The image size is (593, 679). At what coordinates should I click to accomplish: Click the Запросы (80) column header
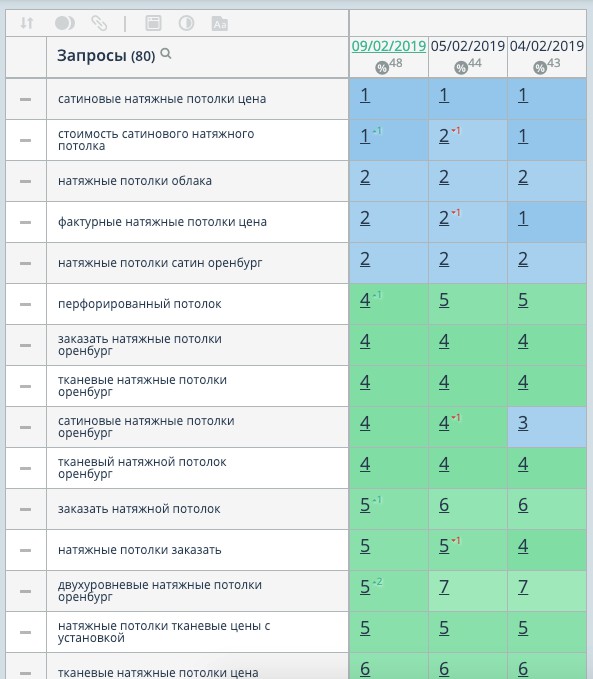tap(106, 55)
